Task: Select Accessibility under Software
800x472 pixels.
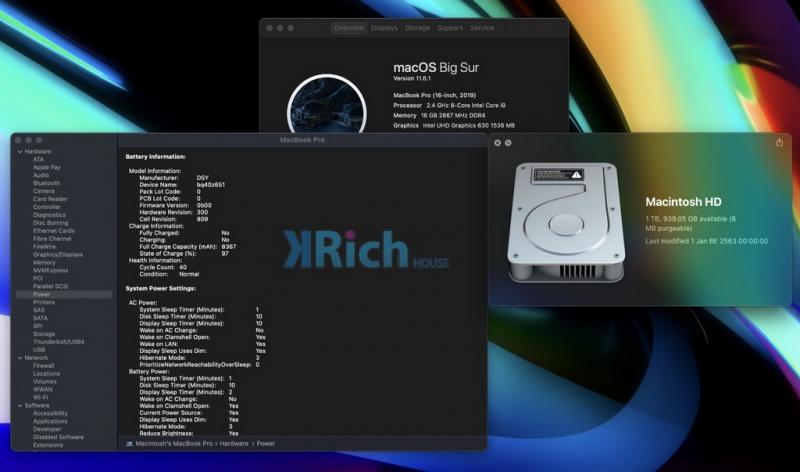Action: pyautogui.click(x=50, y=413)
